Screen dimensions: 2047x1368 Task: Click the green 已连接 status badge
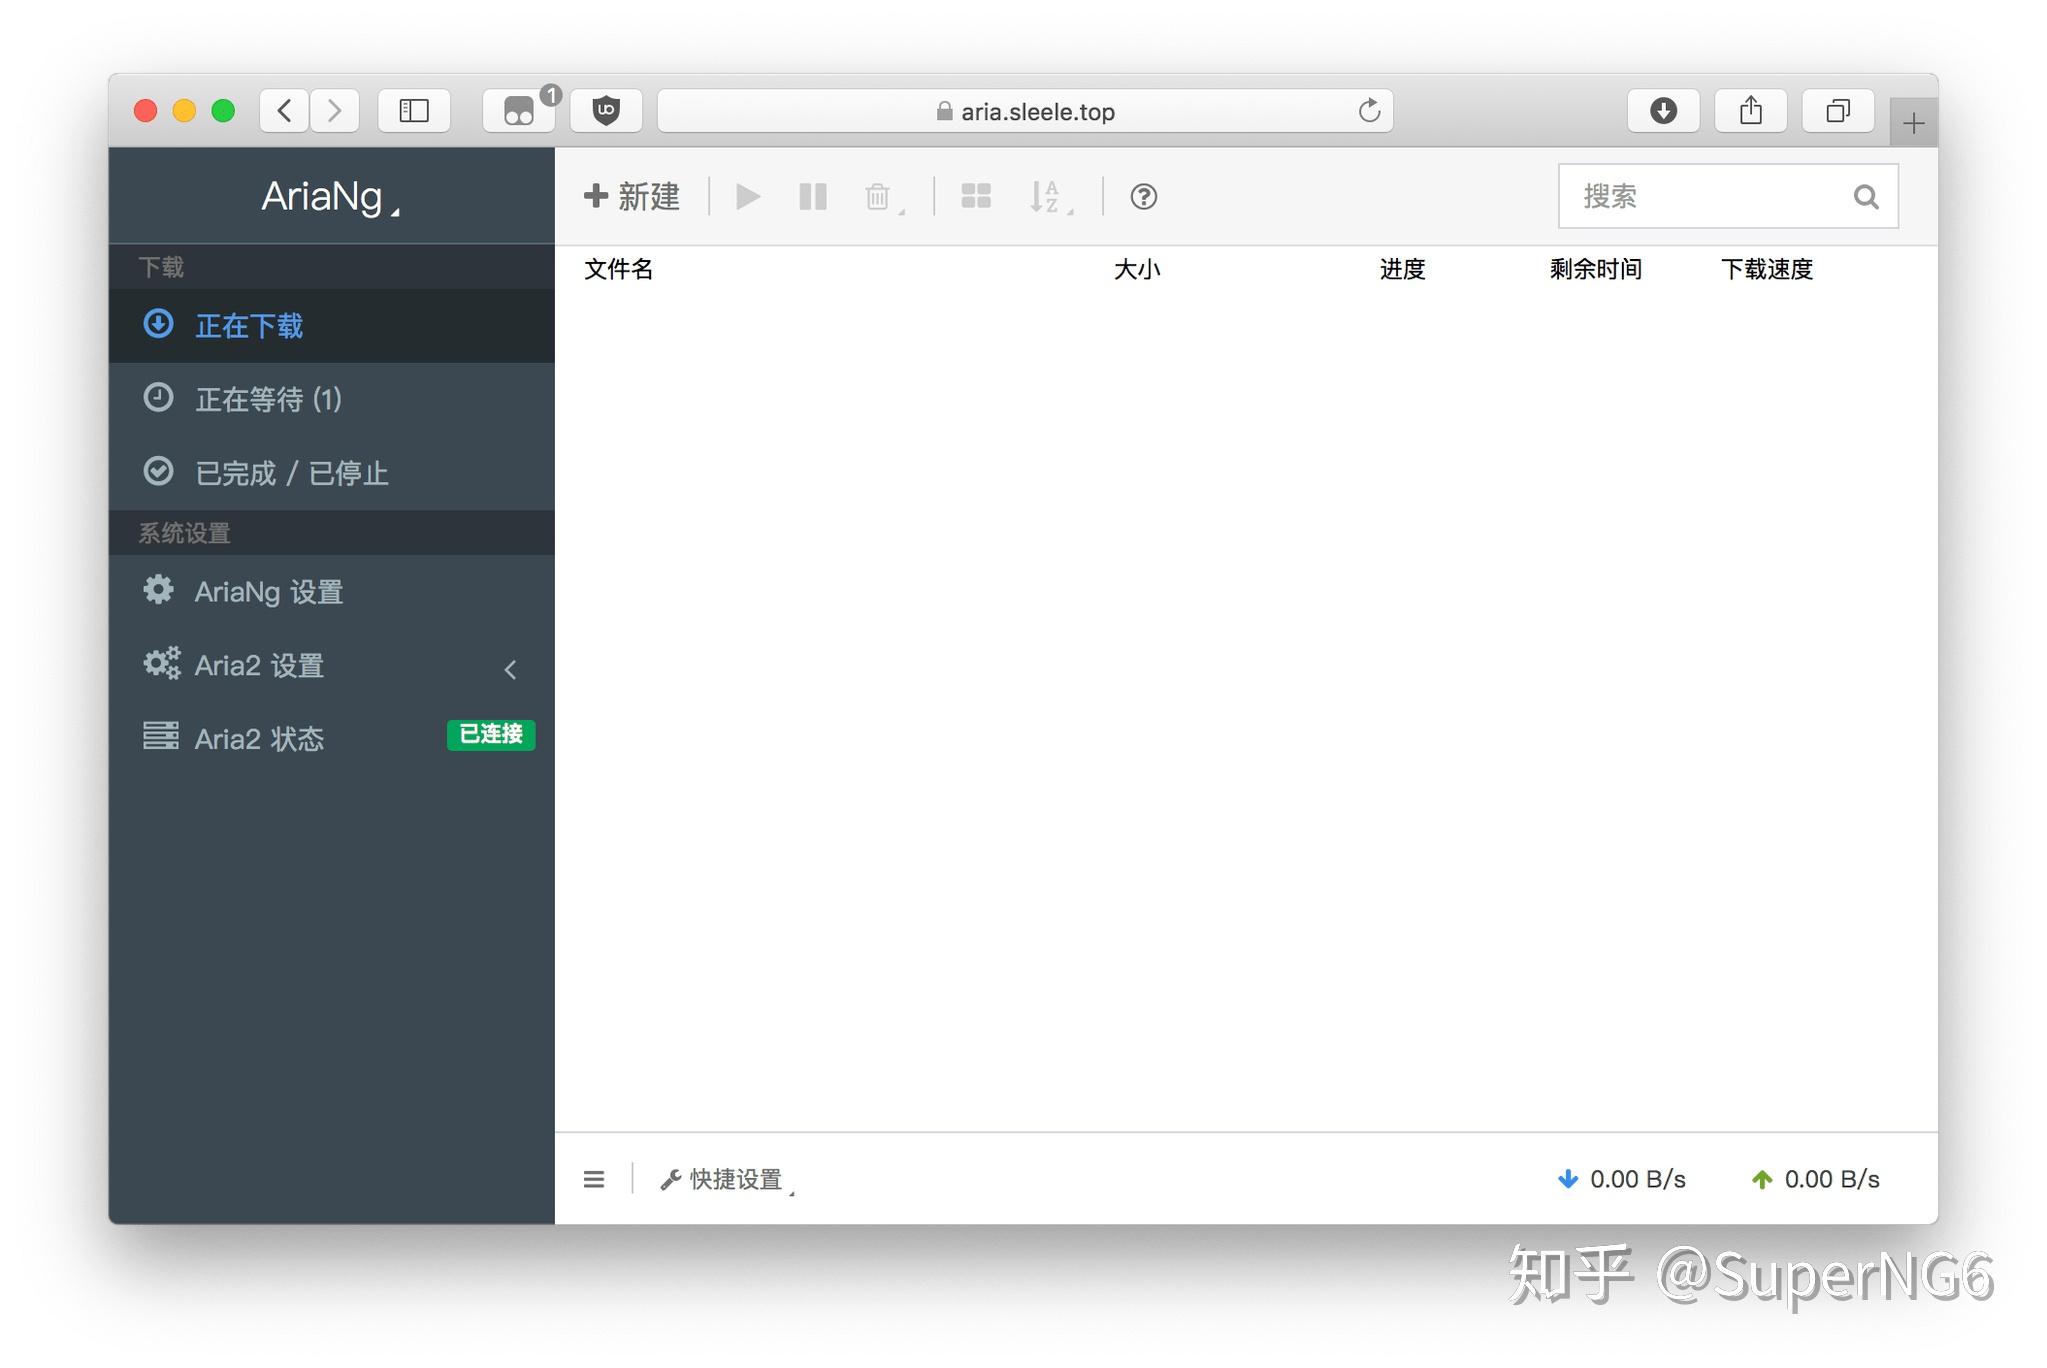point(489,735)
